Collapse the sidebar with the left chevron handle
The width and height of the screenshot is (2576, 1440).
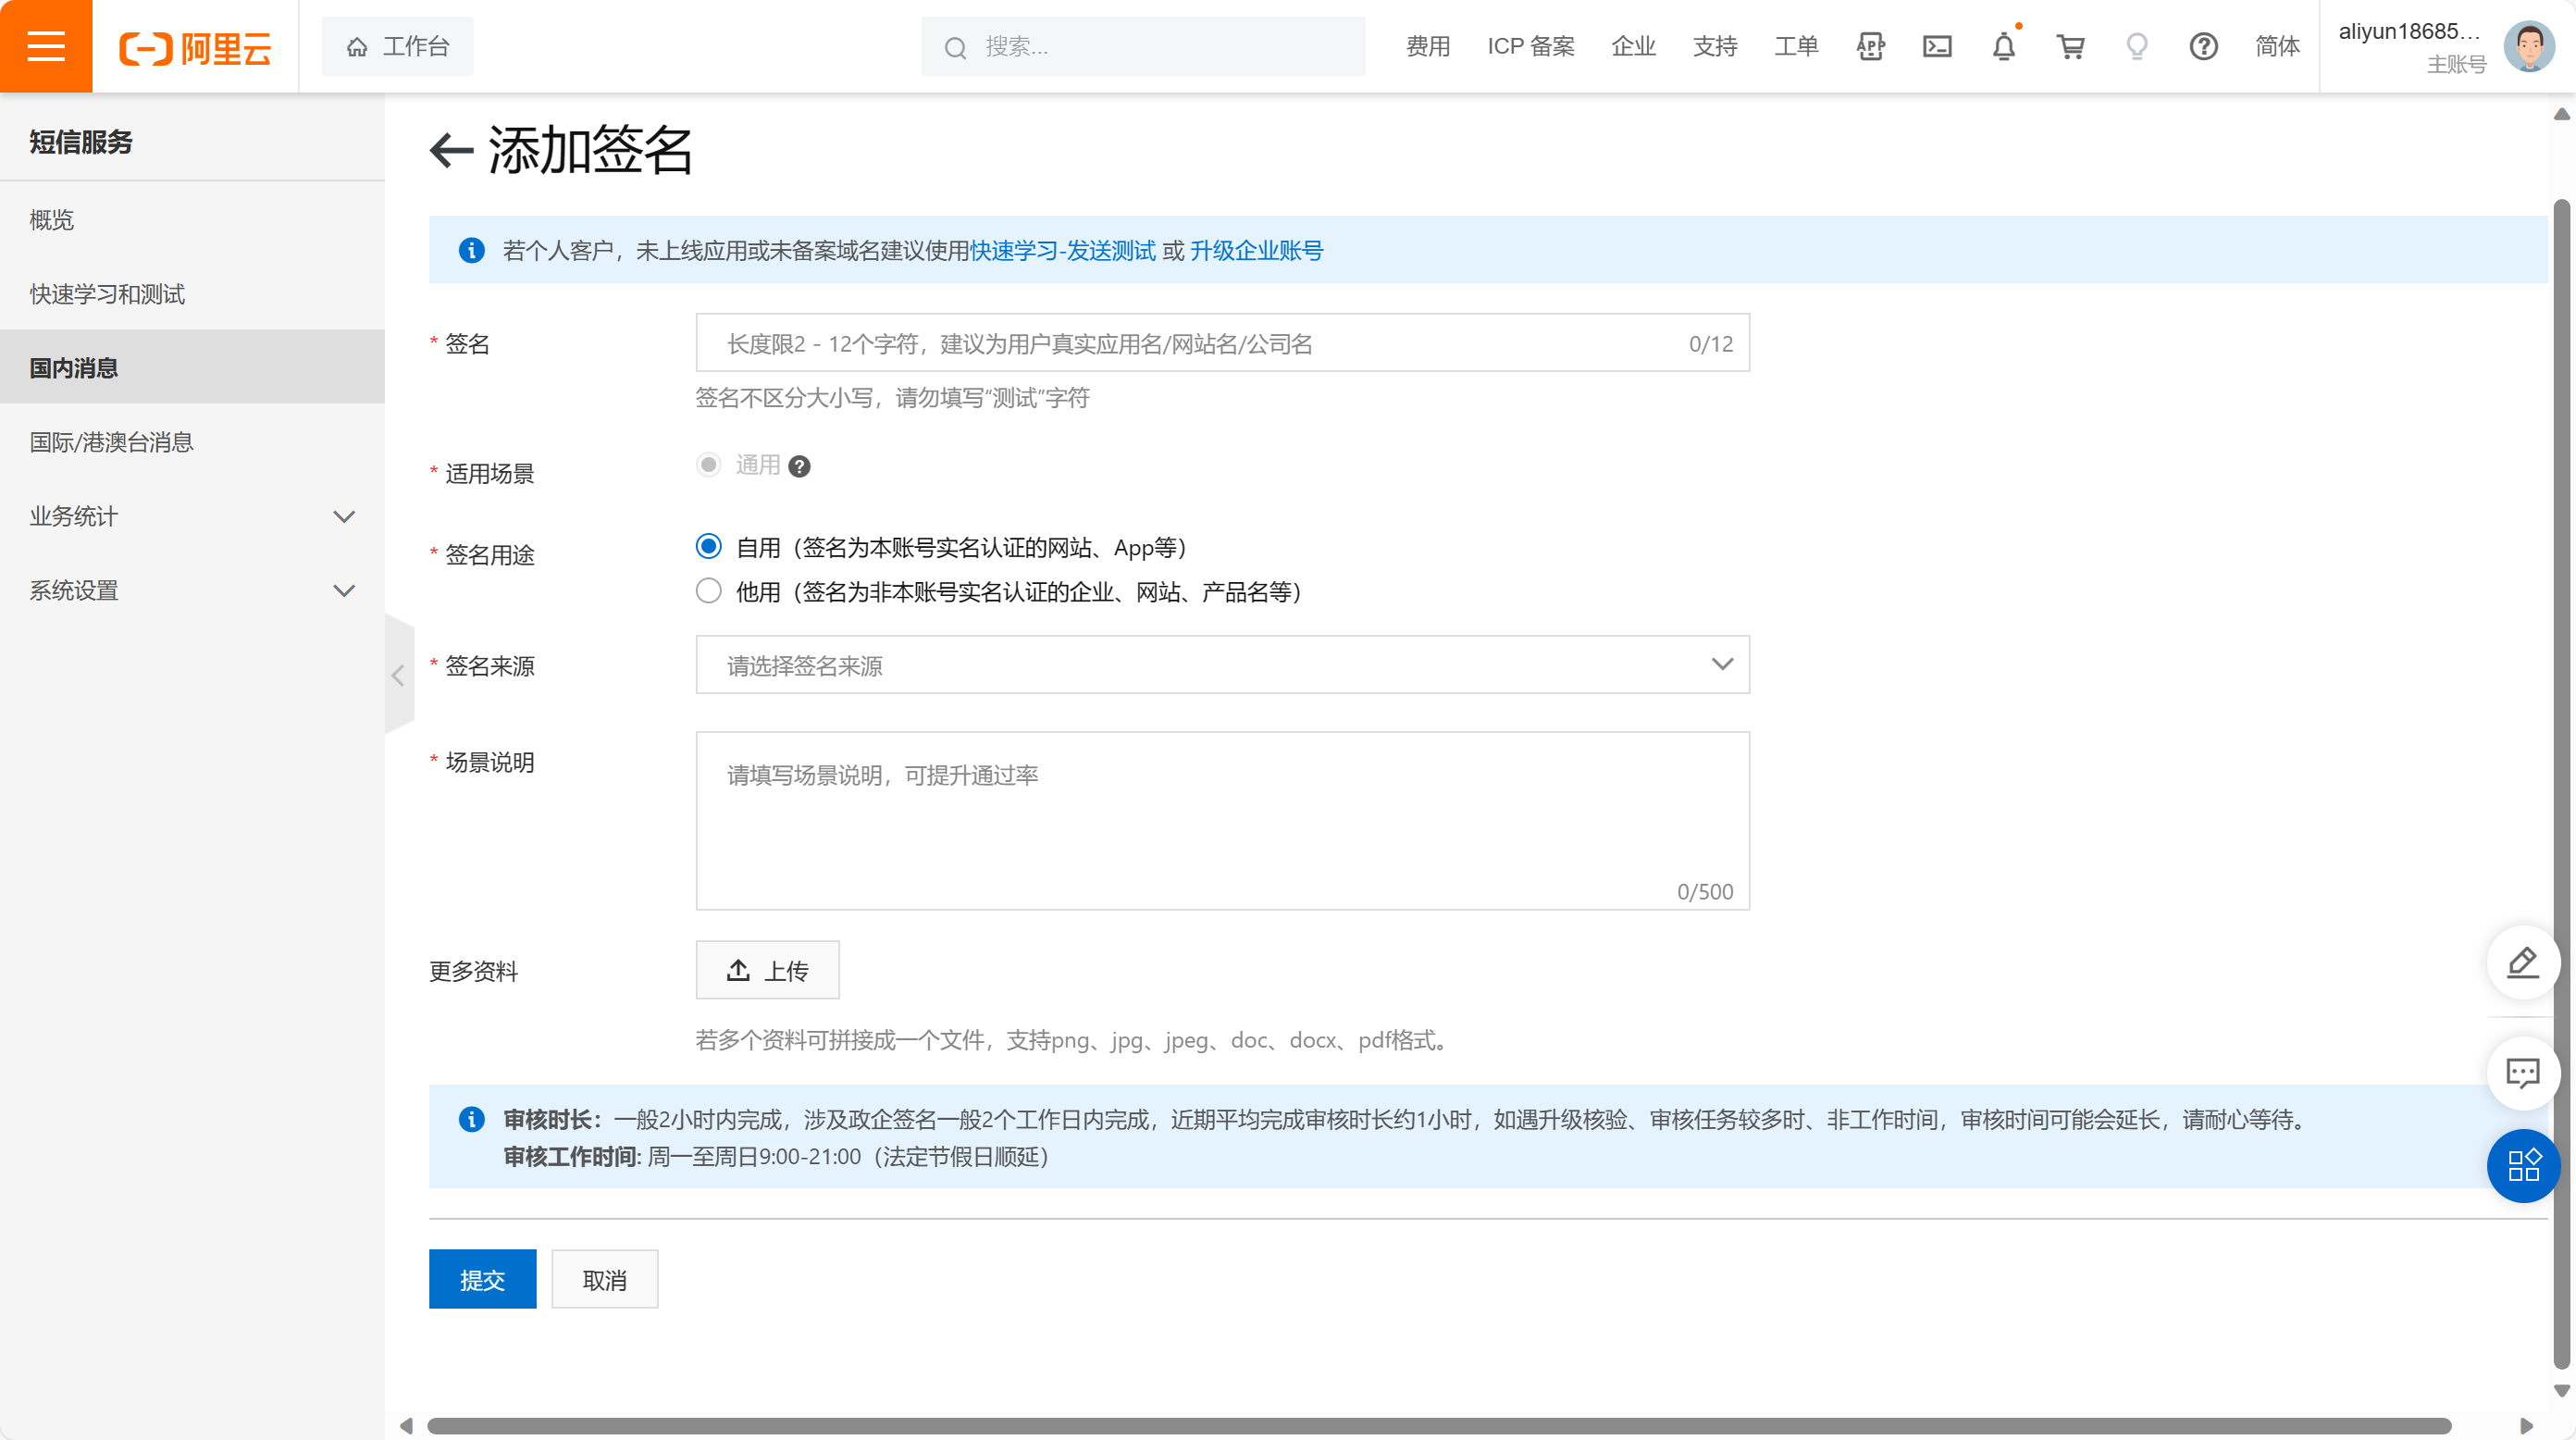pyautogui.click(x=398, y=676)
